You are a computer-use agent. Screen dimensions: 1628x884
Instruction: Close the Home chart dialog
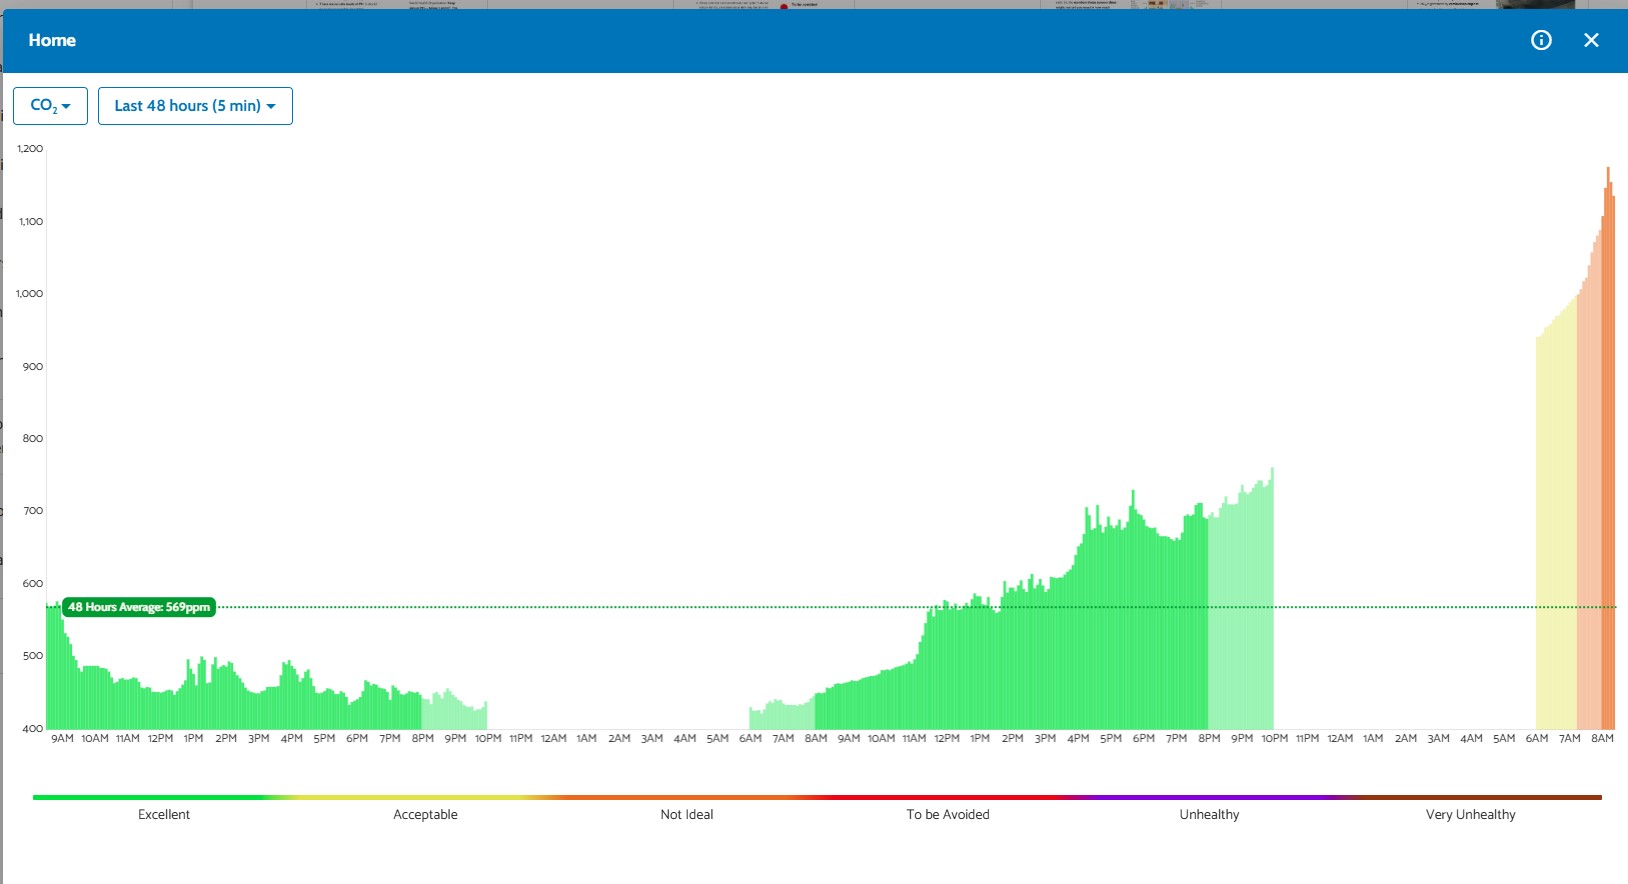pos(1591,40)
